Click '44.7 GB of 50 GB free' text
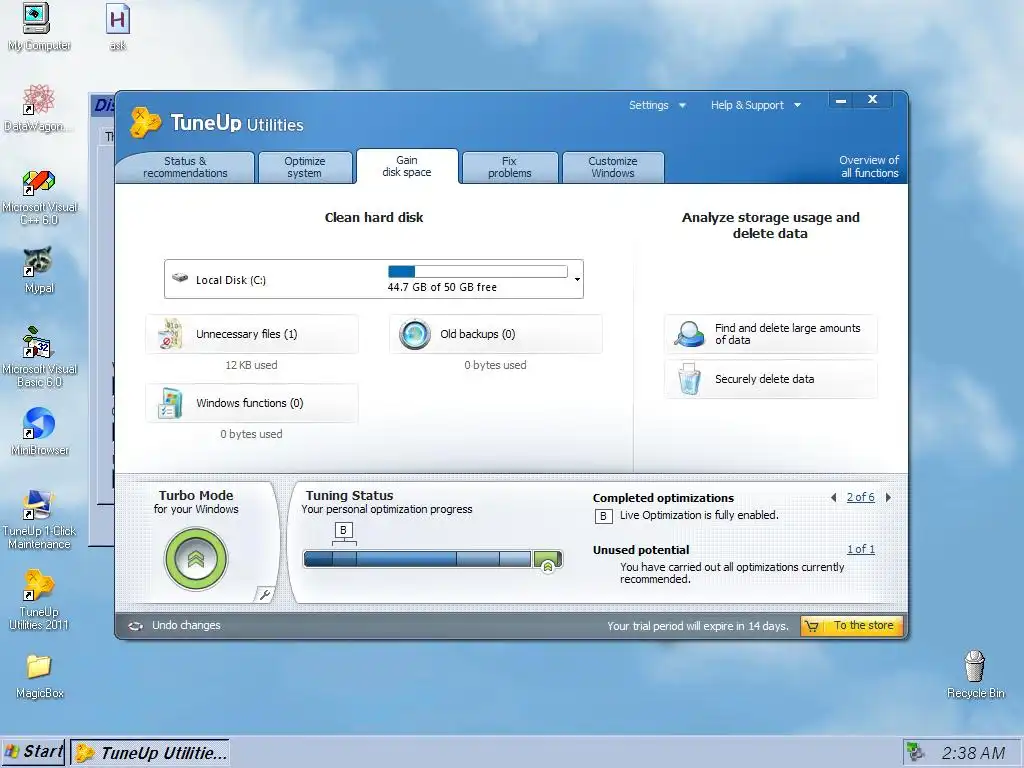Screen dimensions: 1024x768 coord(442,287)
